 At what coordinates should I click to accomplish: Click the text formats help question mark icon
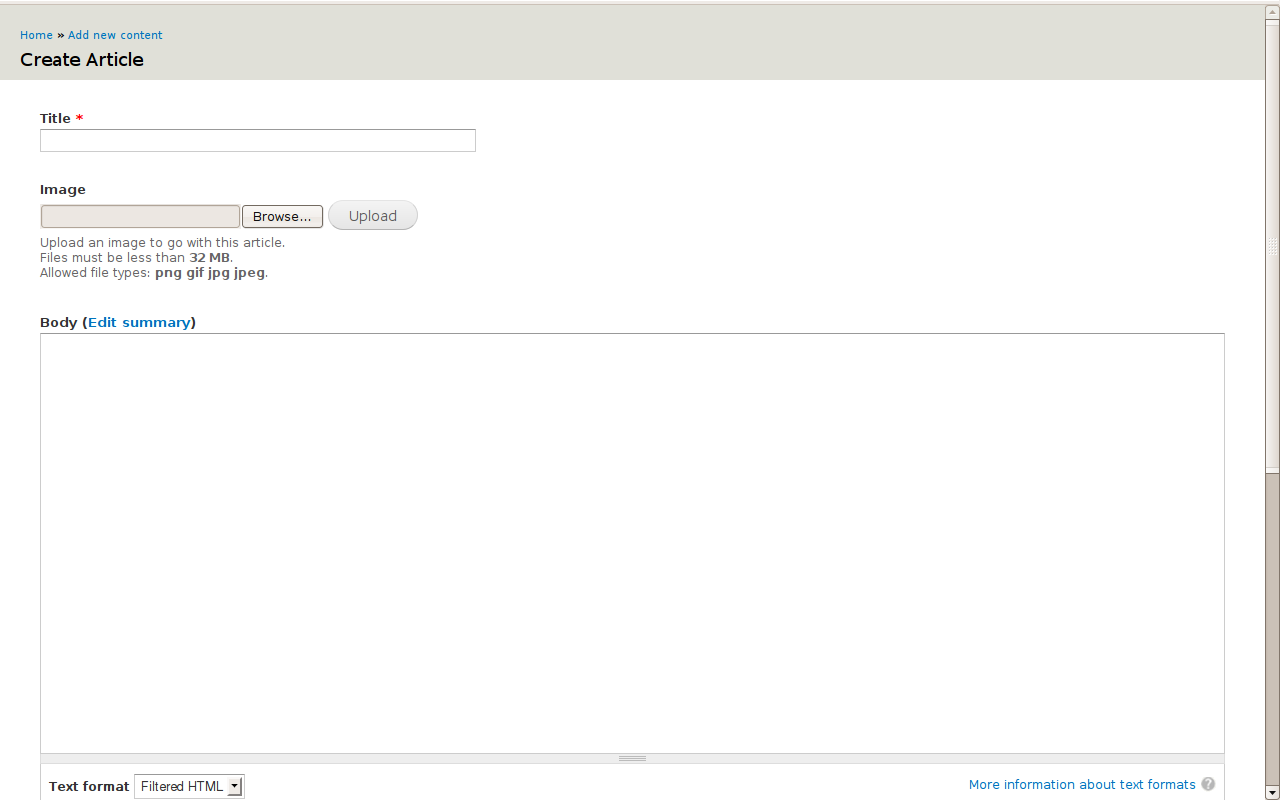1208,784
